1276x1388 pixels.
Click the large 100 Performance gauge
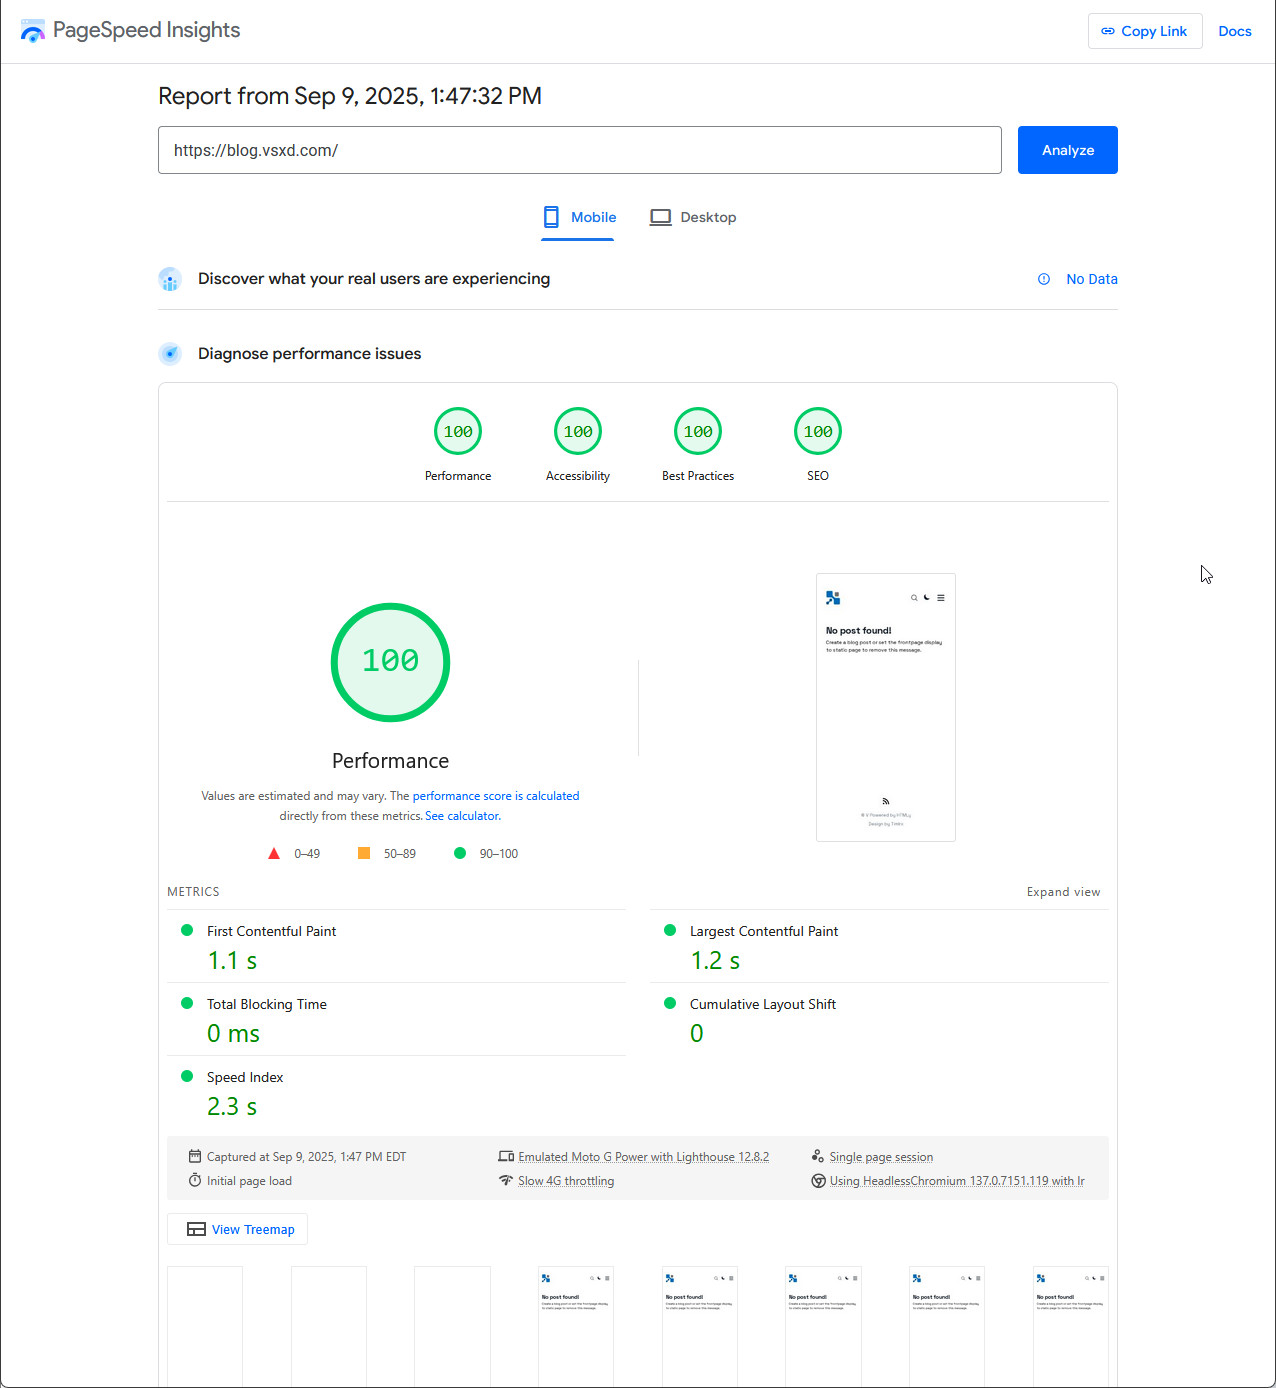[390, 662]
